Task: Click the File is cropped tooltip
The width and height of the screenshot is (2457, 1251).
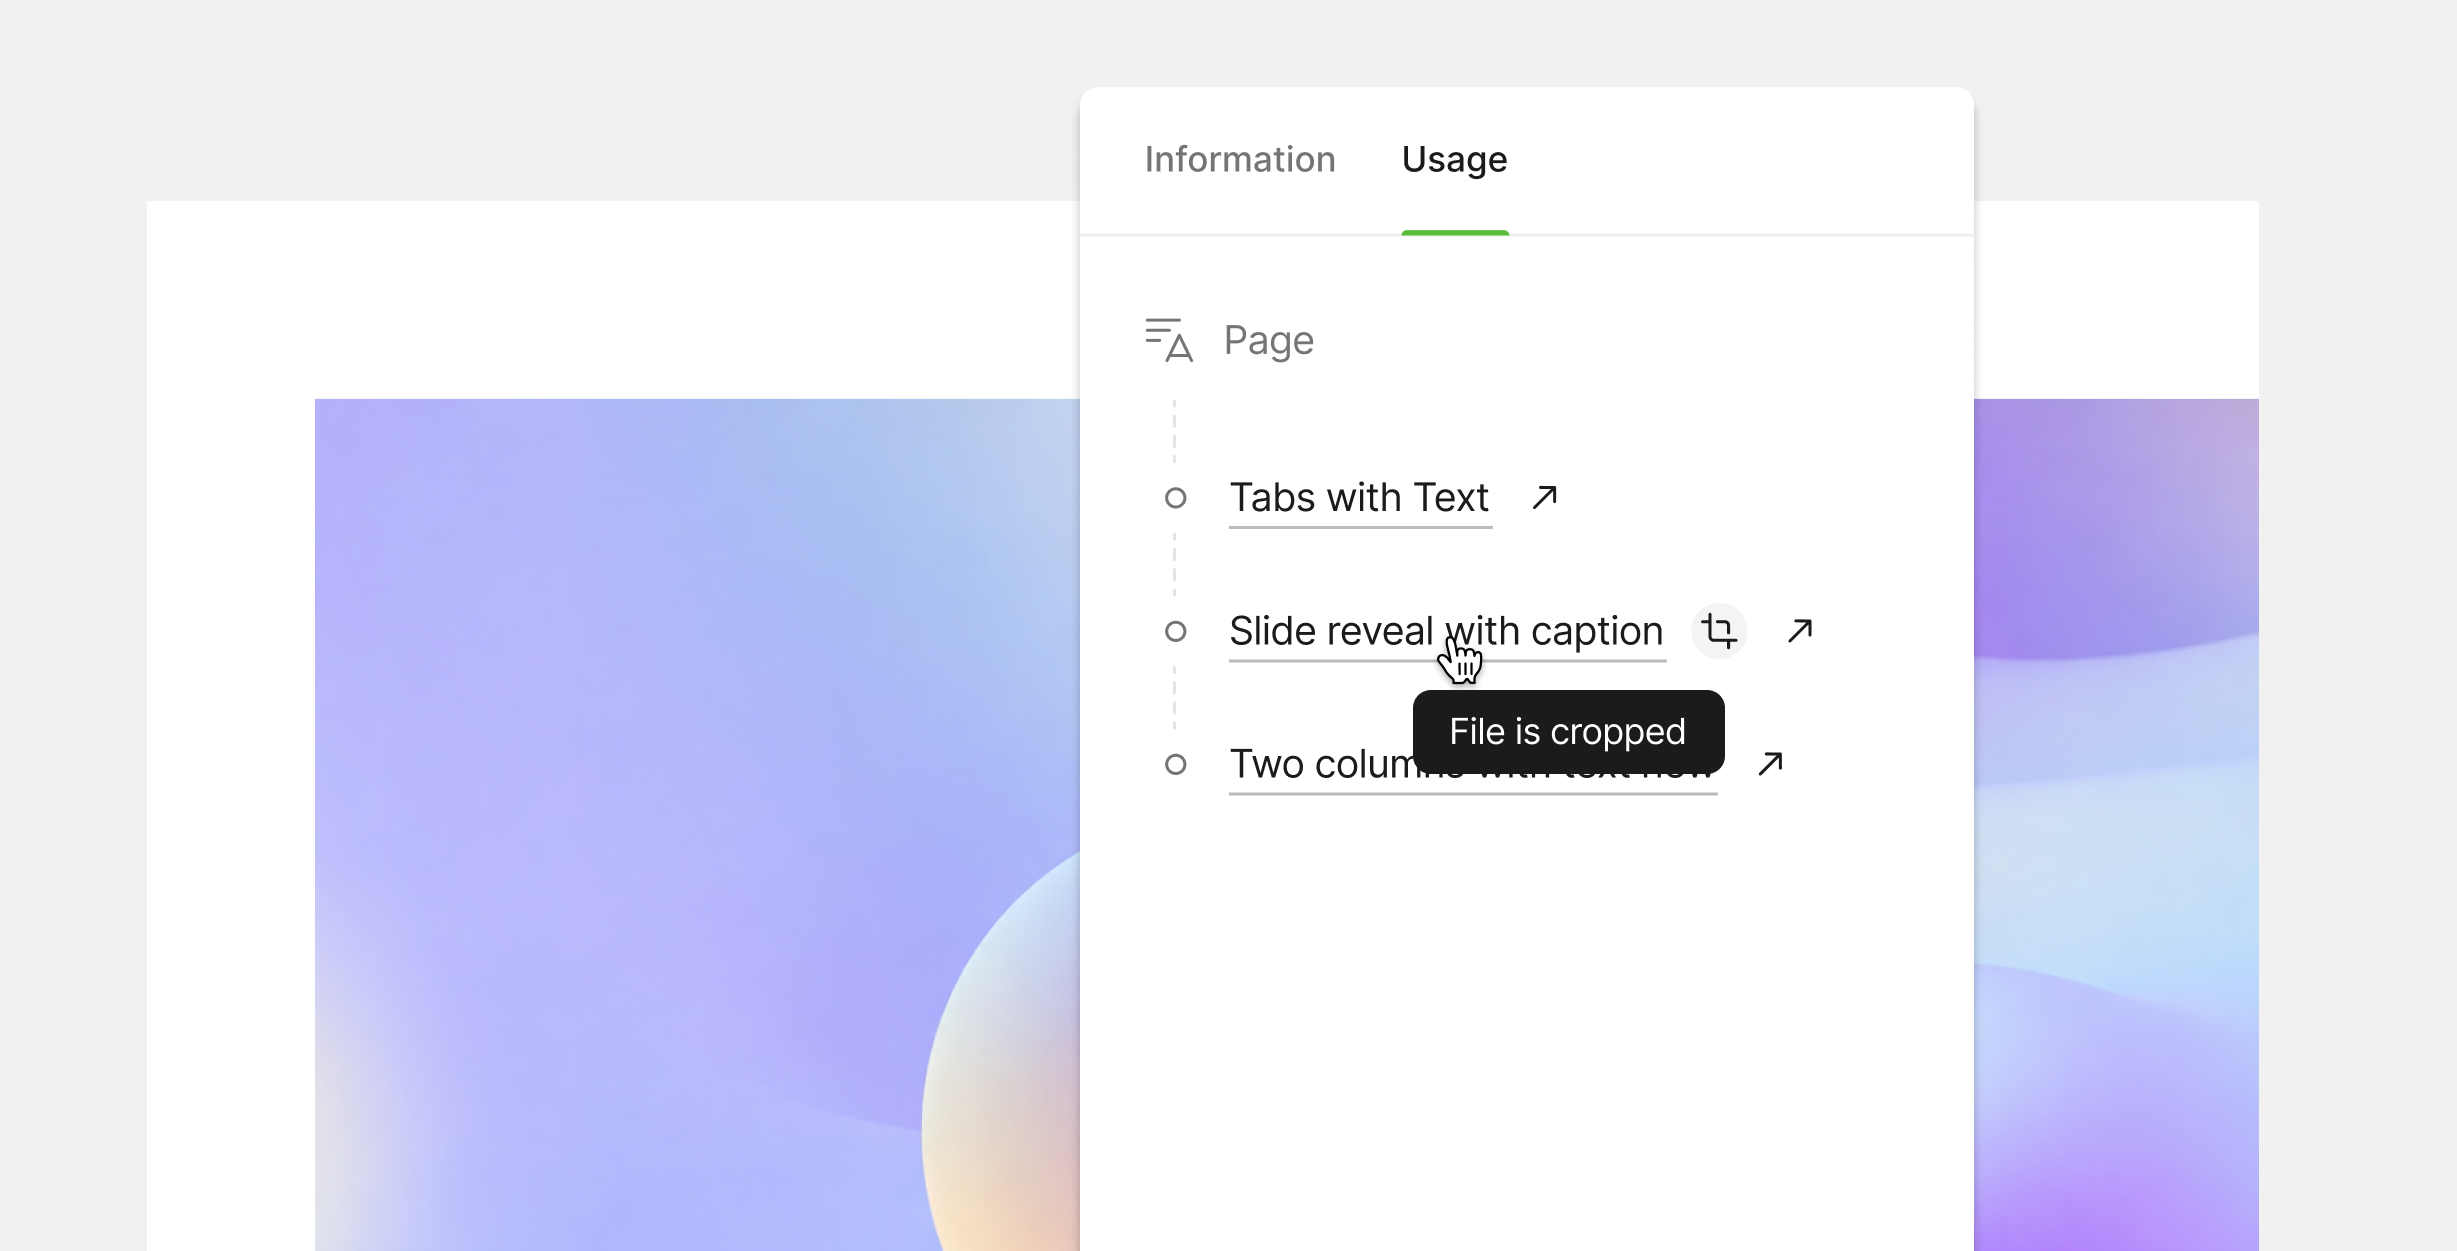Action: coord(1567,731)
